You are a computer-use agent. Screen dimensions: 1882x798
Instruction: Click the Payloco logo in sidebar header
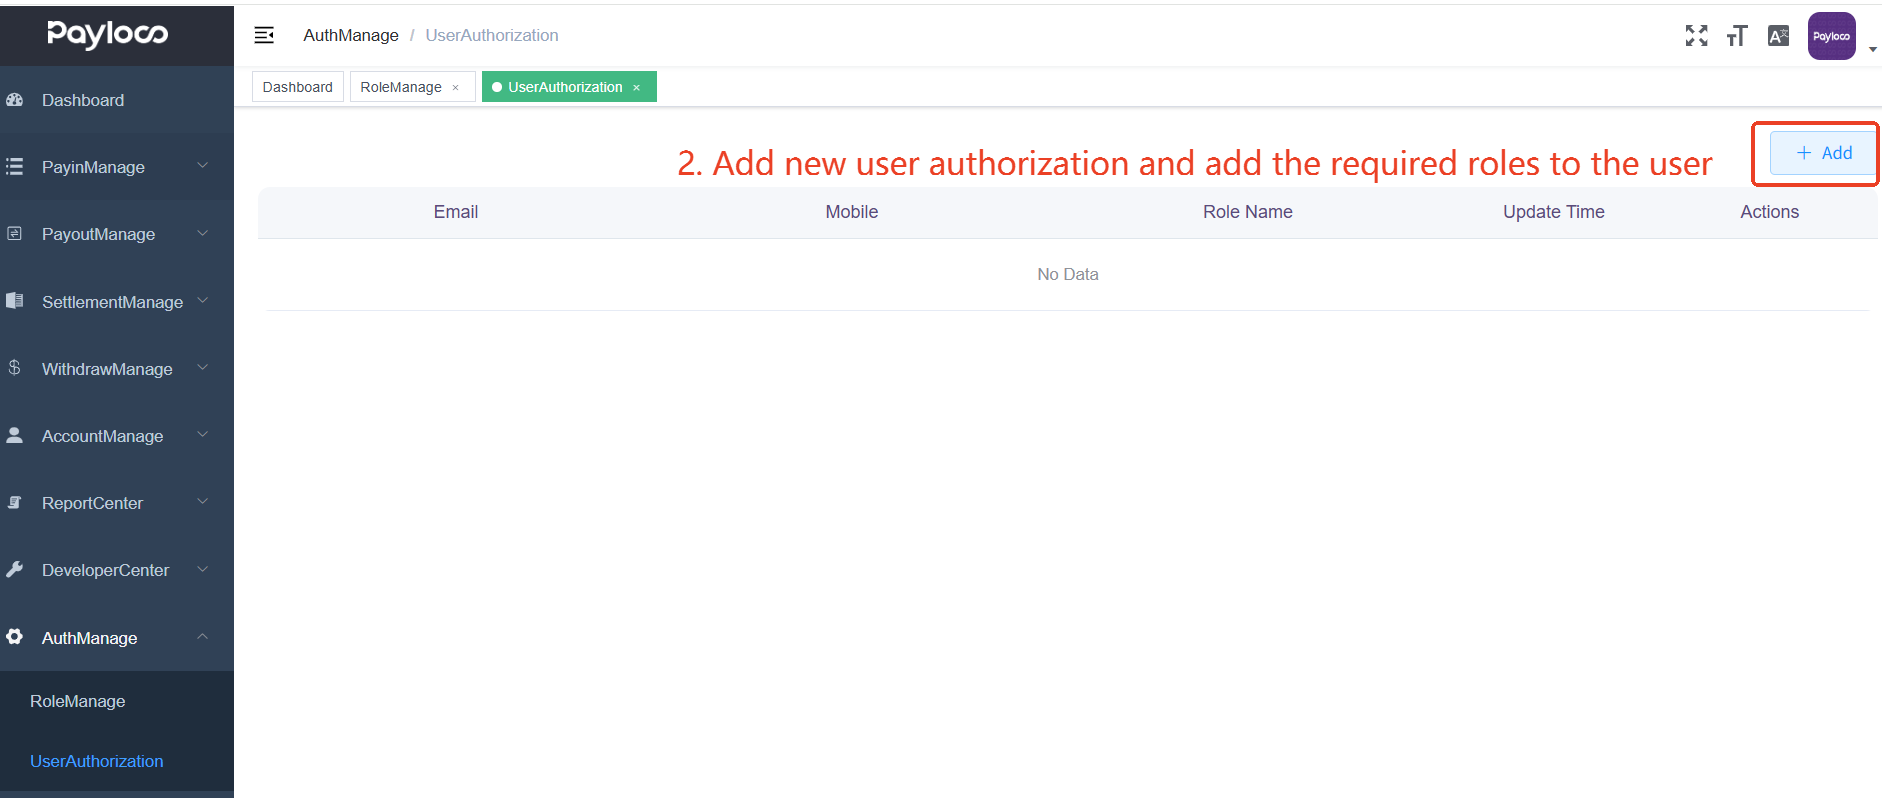(x=107, y=34)
